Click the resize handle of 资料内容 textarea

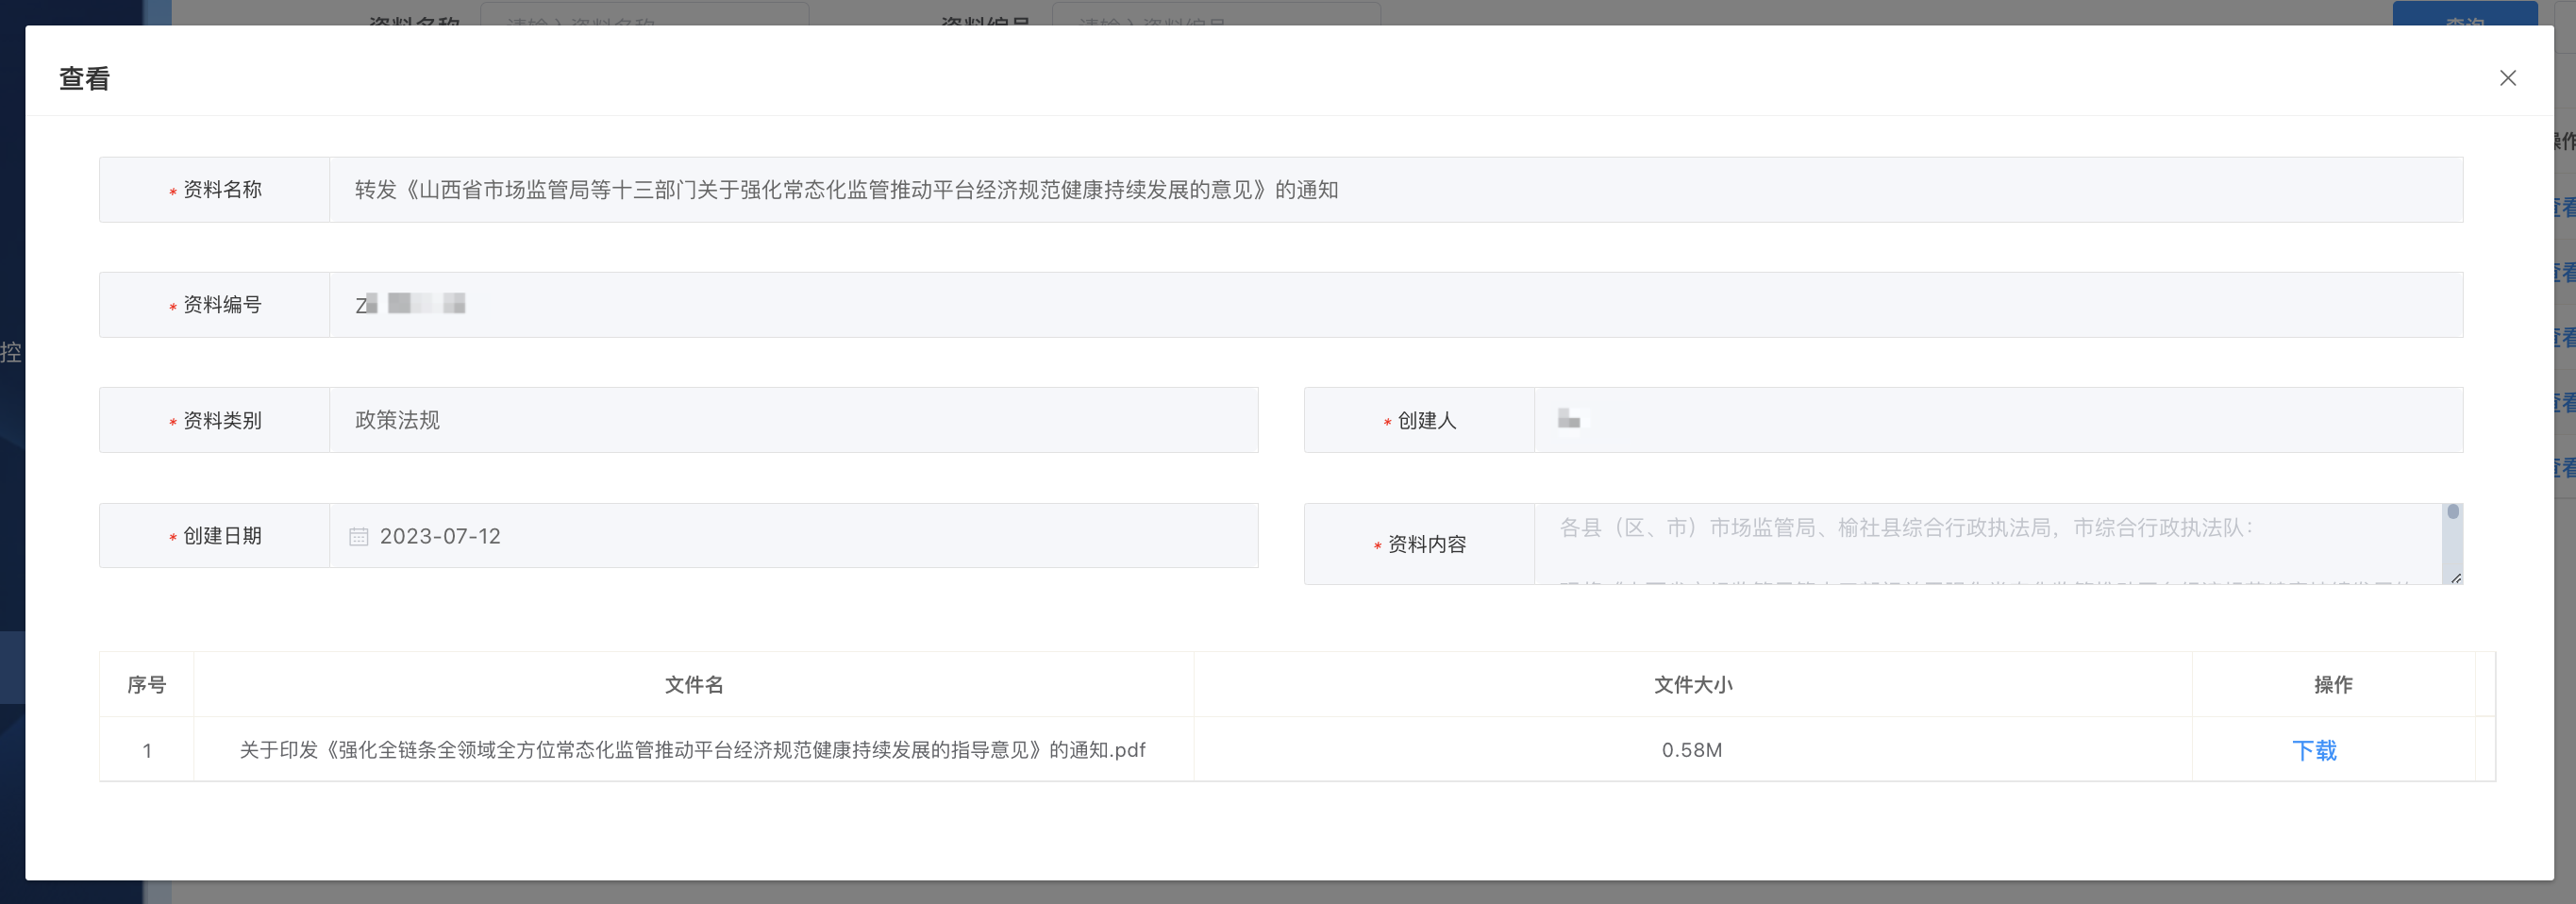[x=2455, y=578]
